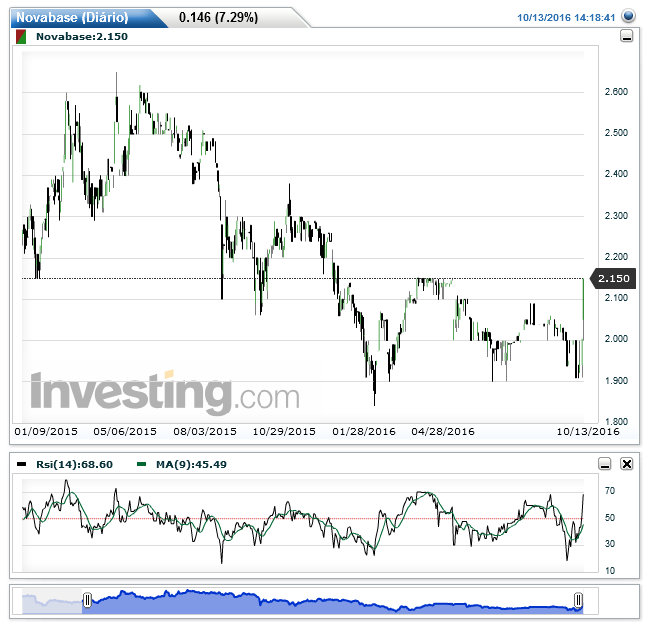
Task: Click the 2.600 price axis label
Action: [x=616, y=92]
